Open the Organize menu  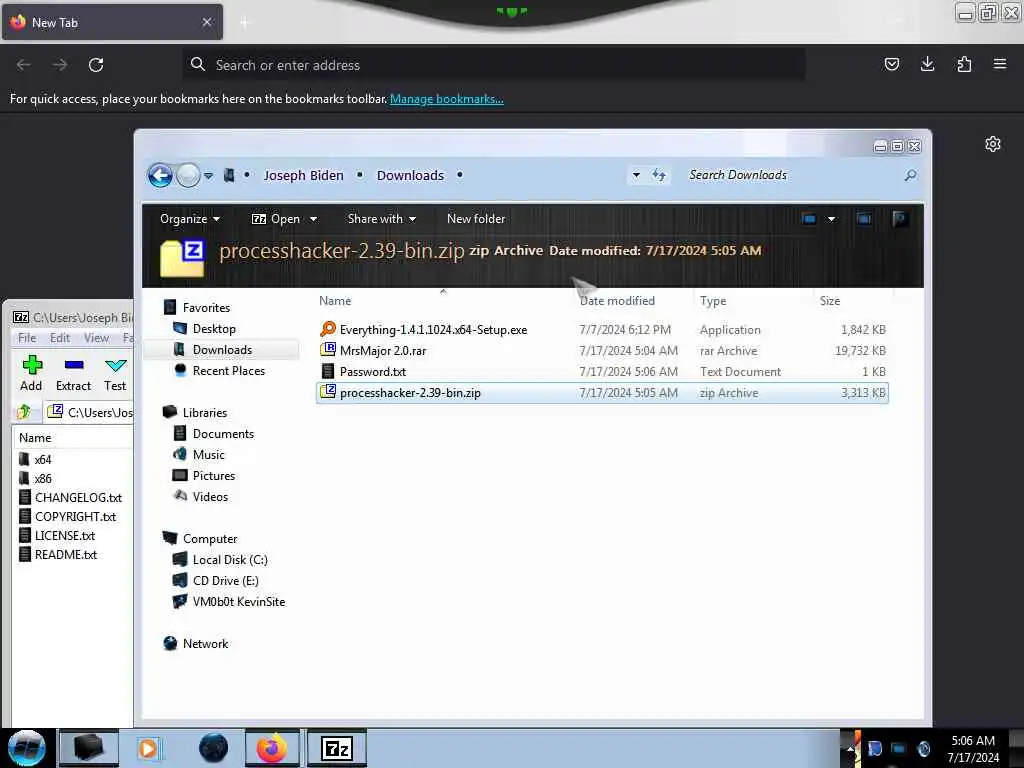point(189,219)
